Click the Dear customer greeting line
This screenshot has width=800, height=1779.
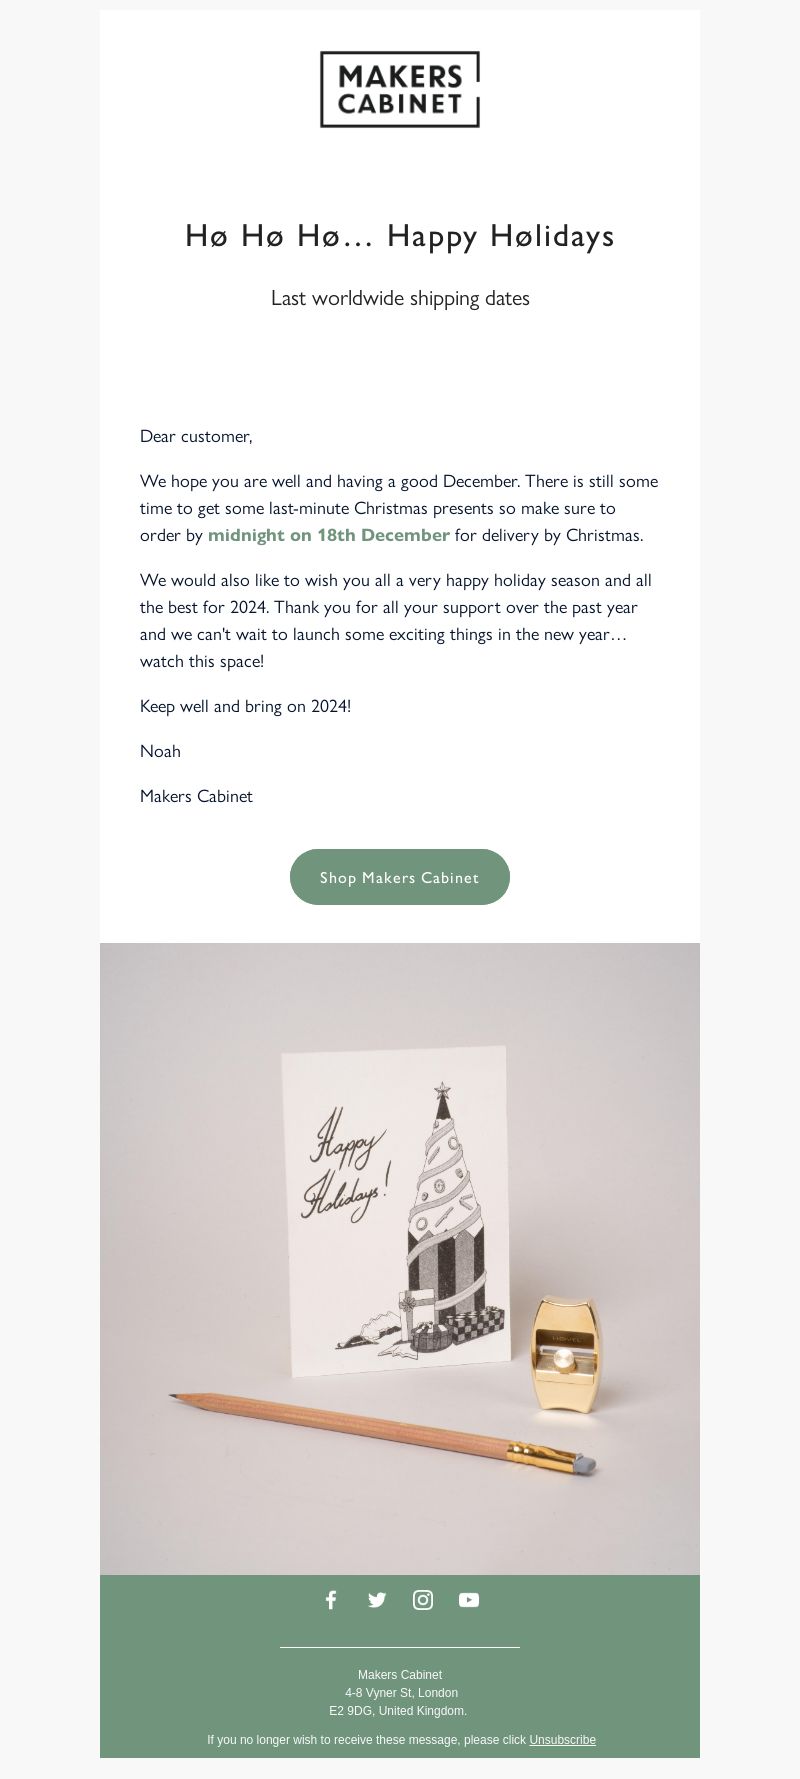click(x=196, y=436)
